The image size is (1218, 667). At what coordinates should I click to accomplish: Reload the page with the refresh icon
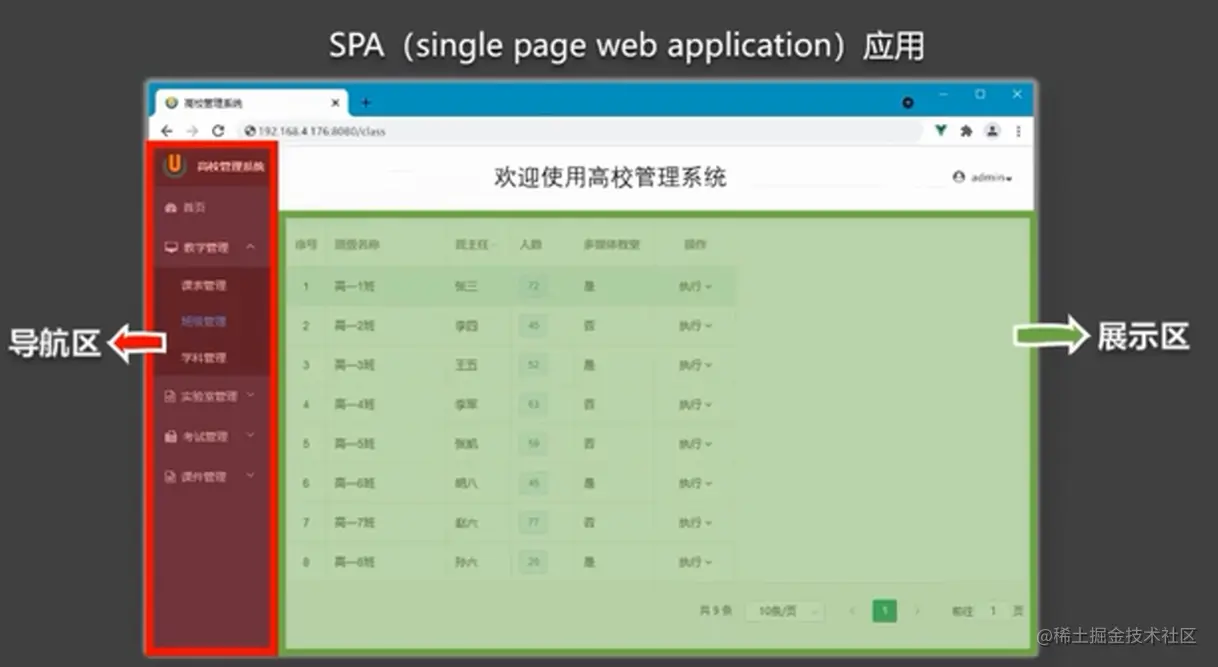coord(218,131)
